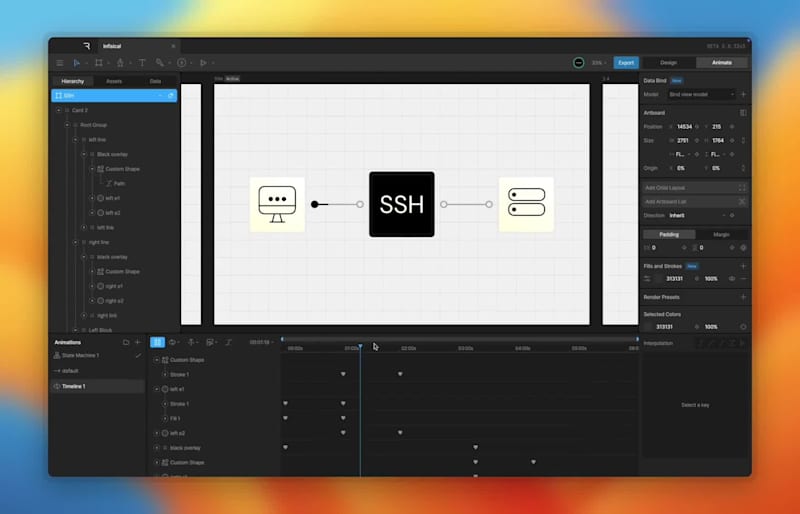
Task: Open the hamburger menu in the toolbar
Action: pos(60,63)
